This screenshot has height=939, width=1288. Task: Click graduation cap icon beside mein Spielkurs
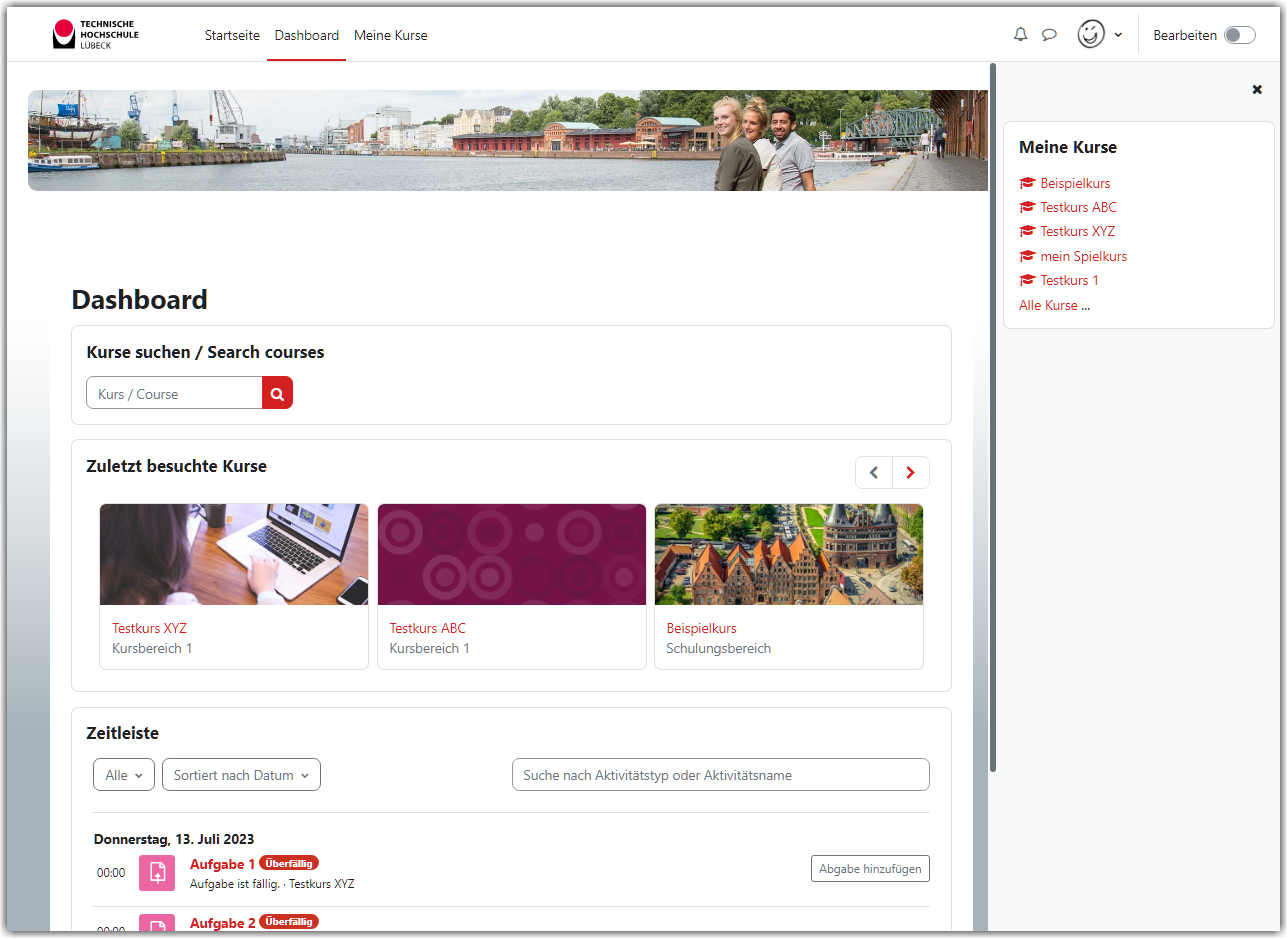click(x=1027, y=256)
